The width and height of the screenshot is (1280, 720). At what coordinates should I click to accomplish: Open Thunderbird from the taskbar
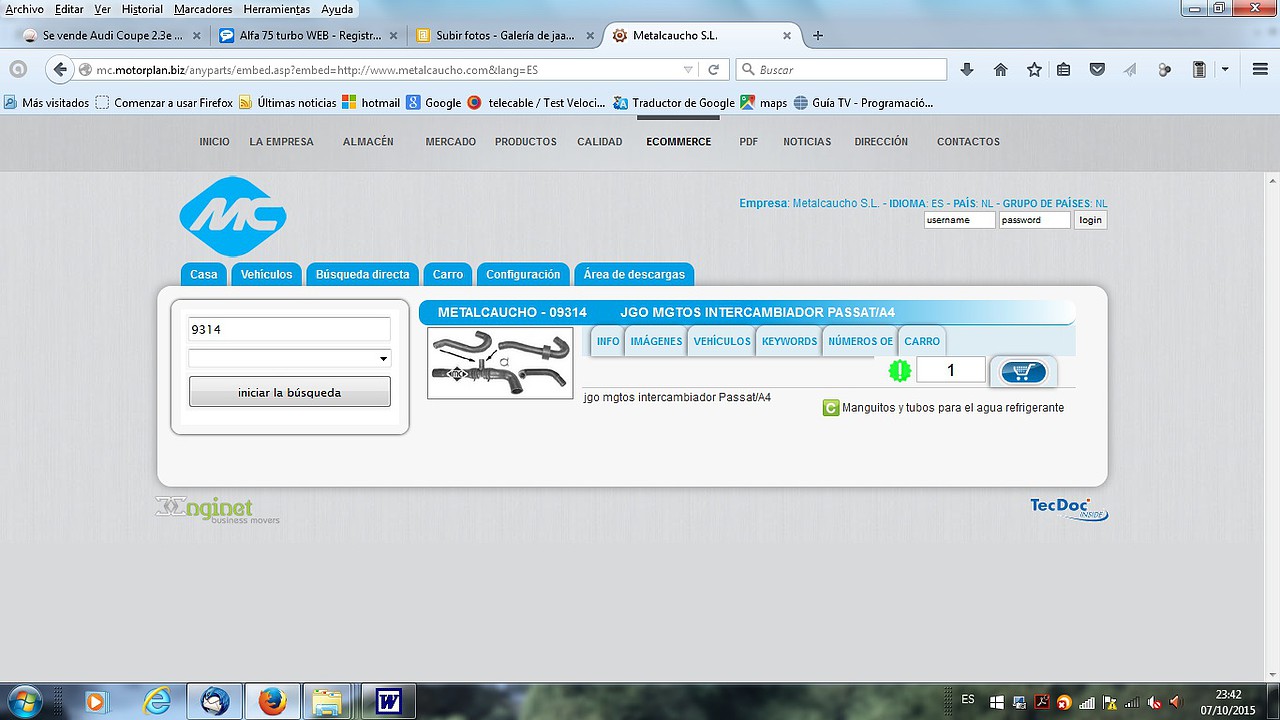point(215,701)
